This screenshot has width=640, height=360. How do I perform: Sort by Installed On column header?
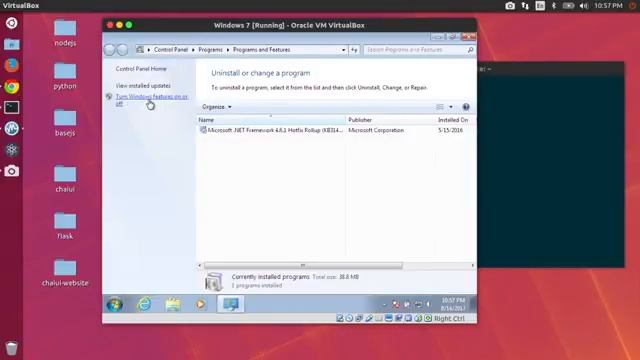(x=455, y=120)
